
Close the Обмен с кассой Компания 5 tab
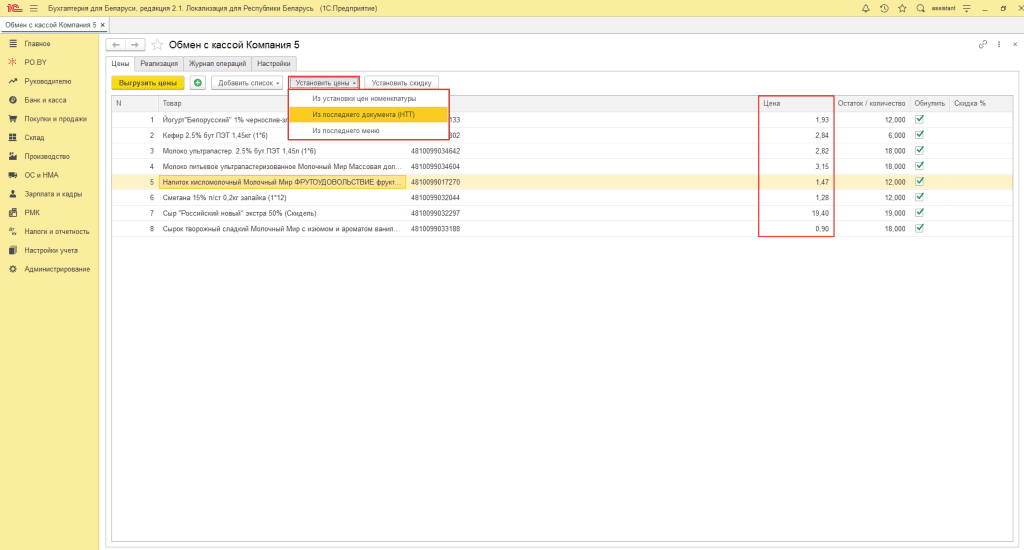click(x=103, y=25)
